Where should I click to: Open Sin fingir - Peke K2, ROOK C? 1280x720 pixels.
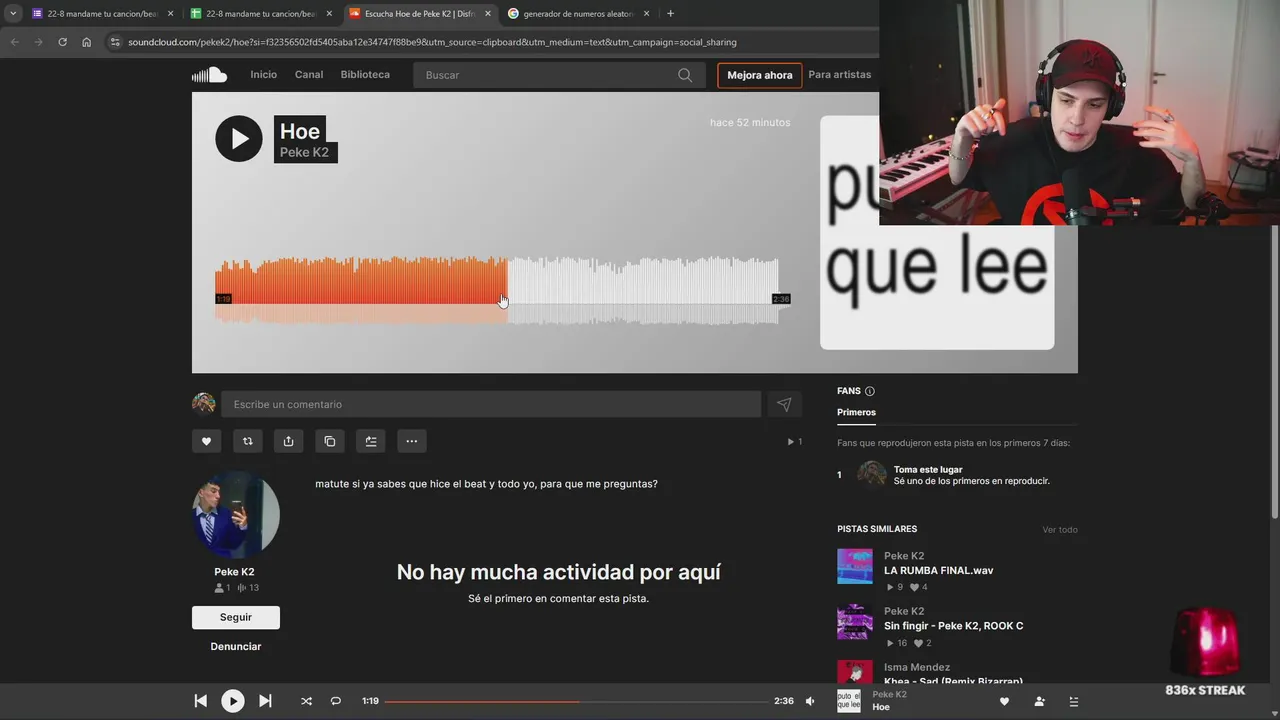pos(953,626)
